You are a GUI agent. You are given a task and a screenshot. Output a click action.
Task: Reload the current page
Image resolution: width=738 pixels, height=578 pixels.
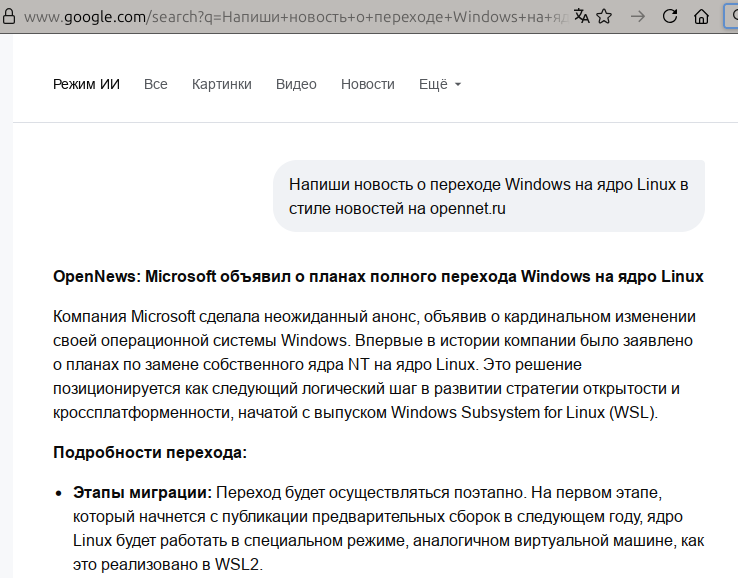(x=671, y=17)
